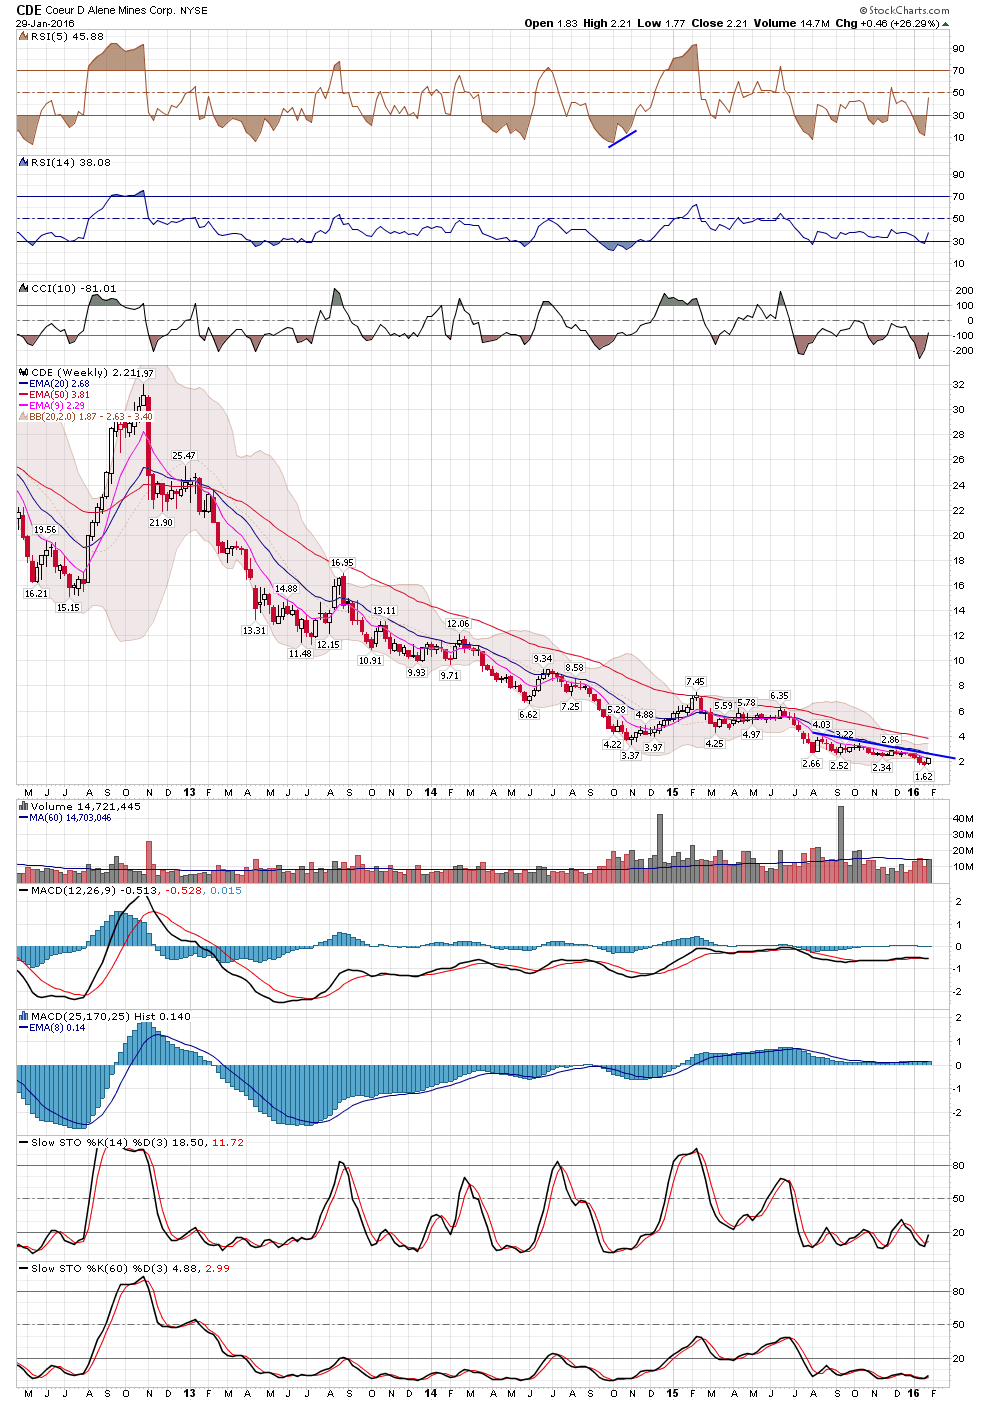This screenshot has height=1401, width=990.
Task: Click the 16.95 price annotation
Action: coord(342,564)
